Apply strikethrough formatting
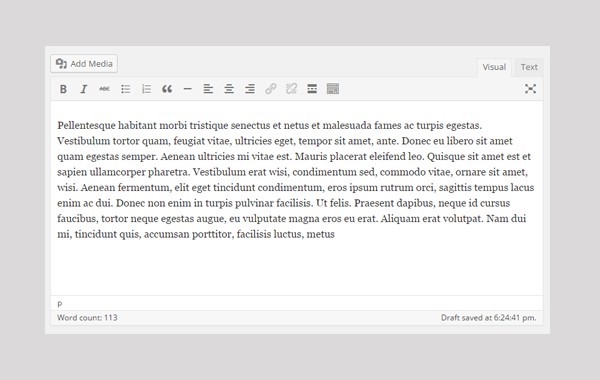The height and width of the screenshot is (380, 600). pyautogui.click(x=104, y=89)
